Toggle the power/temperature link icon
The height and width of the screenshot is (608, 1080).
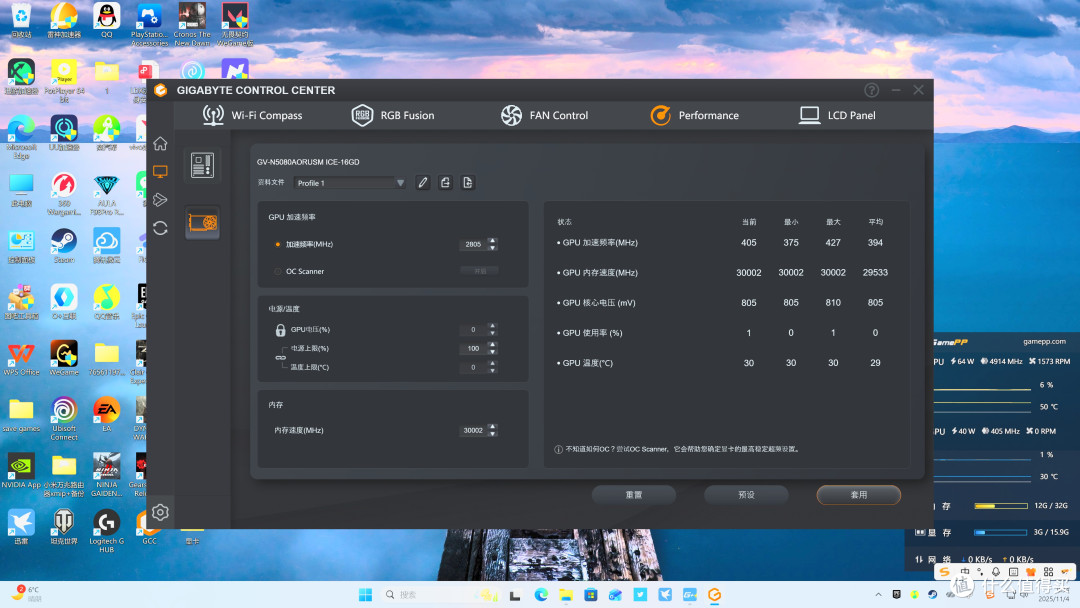280,357
